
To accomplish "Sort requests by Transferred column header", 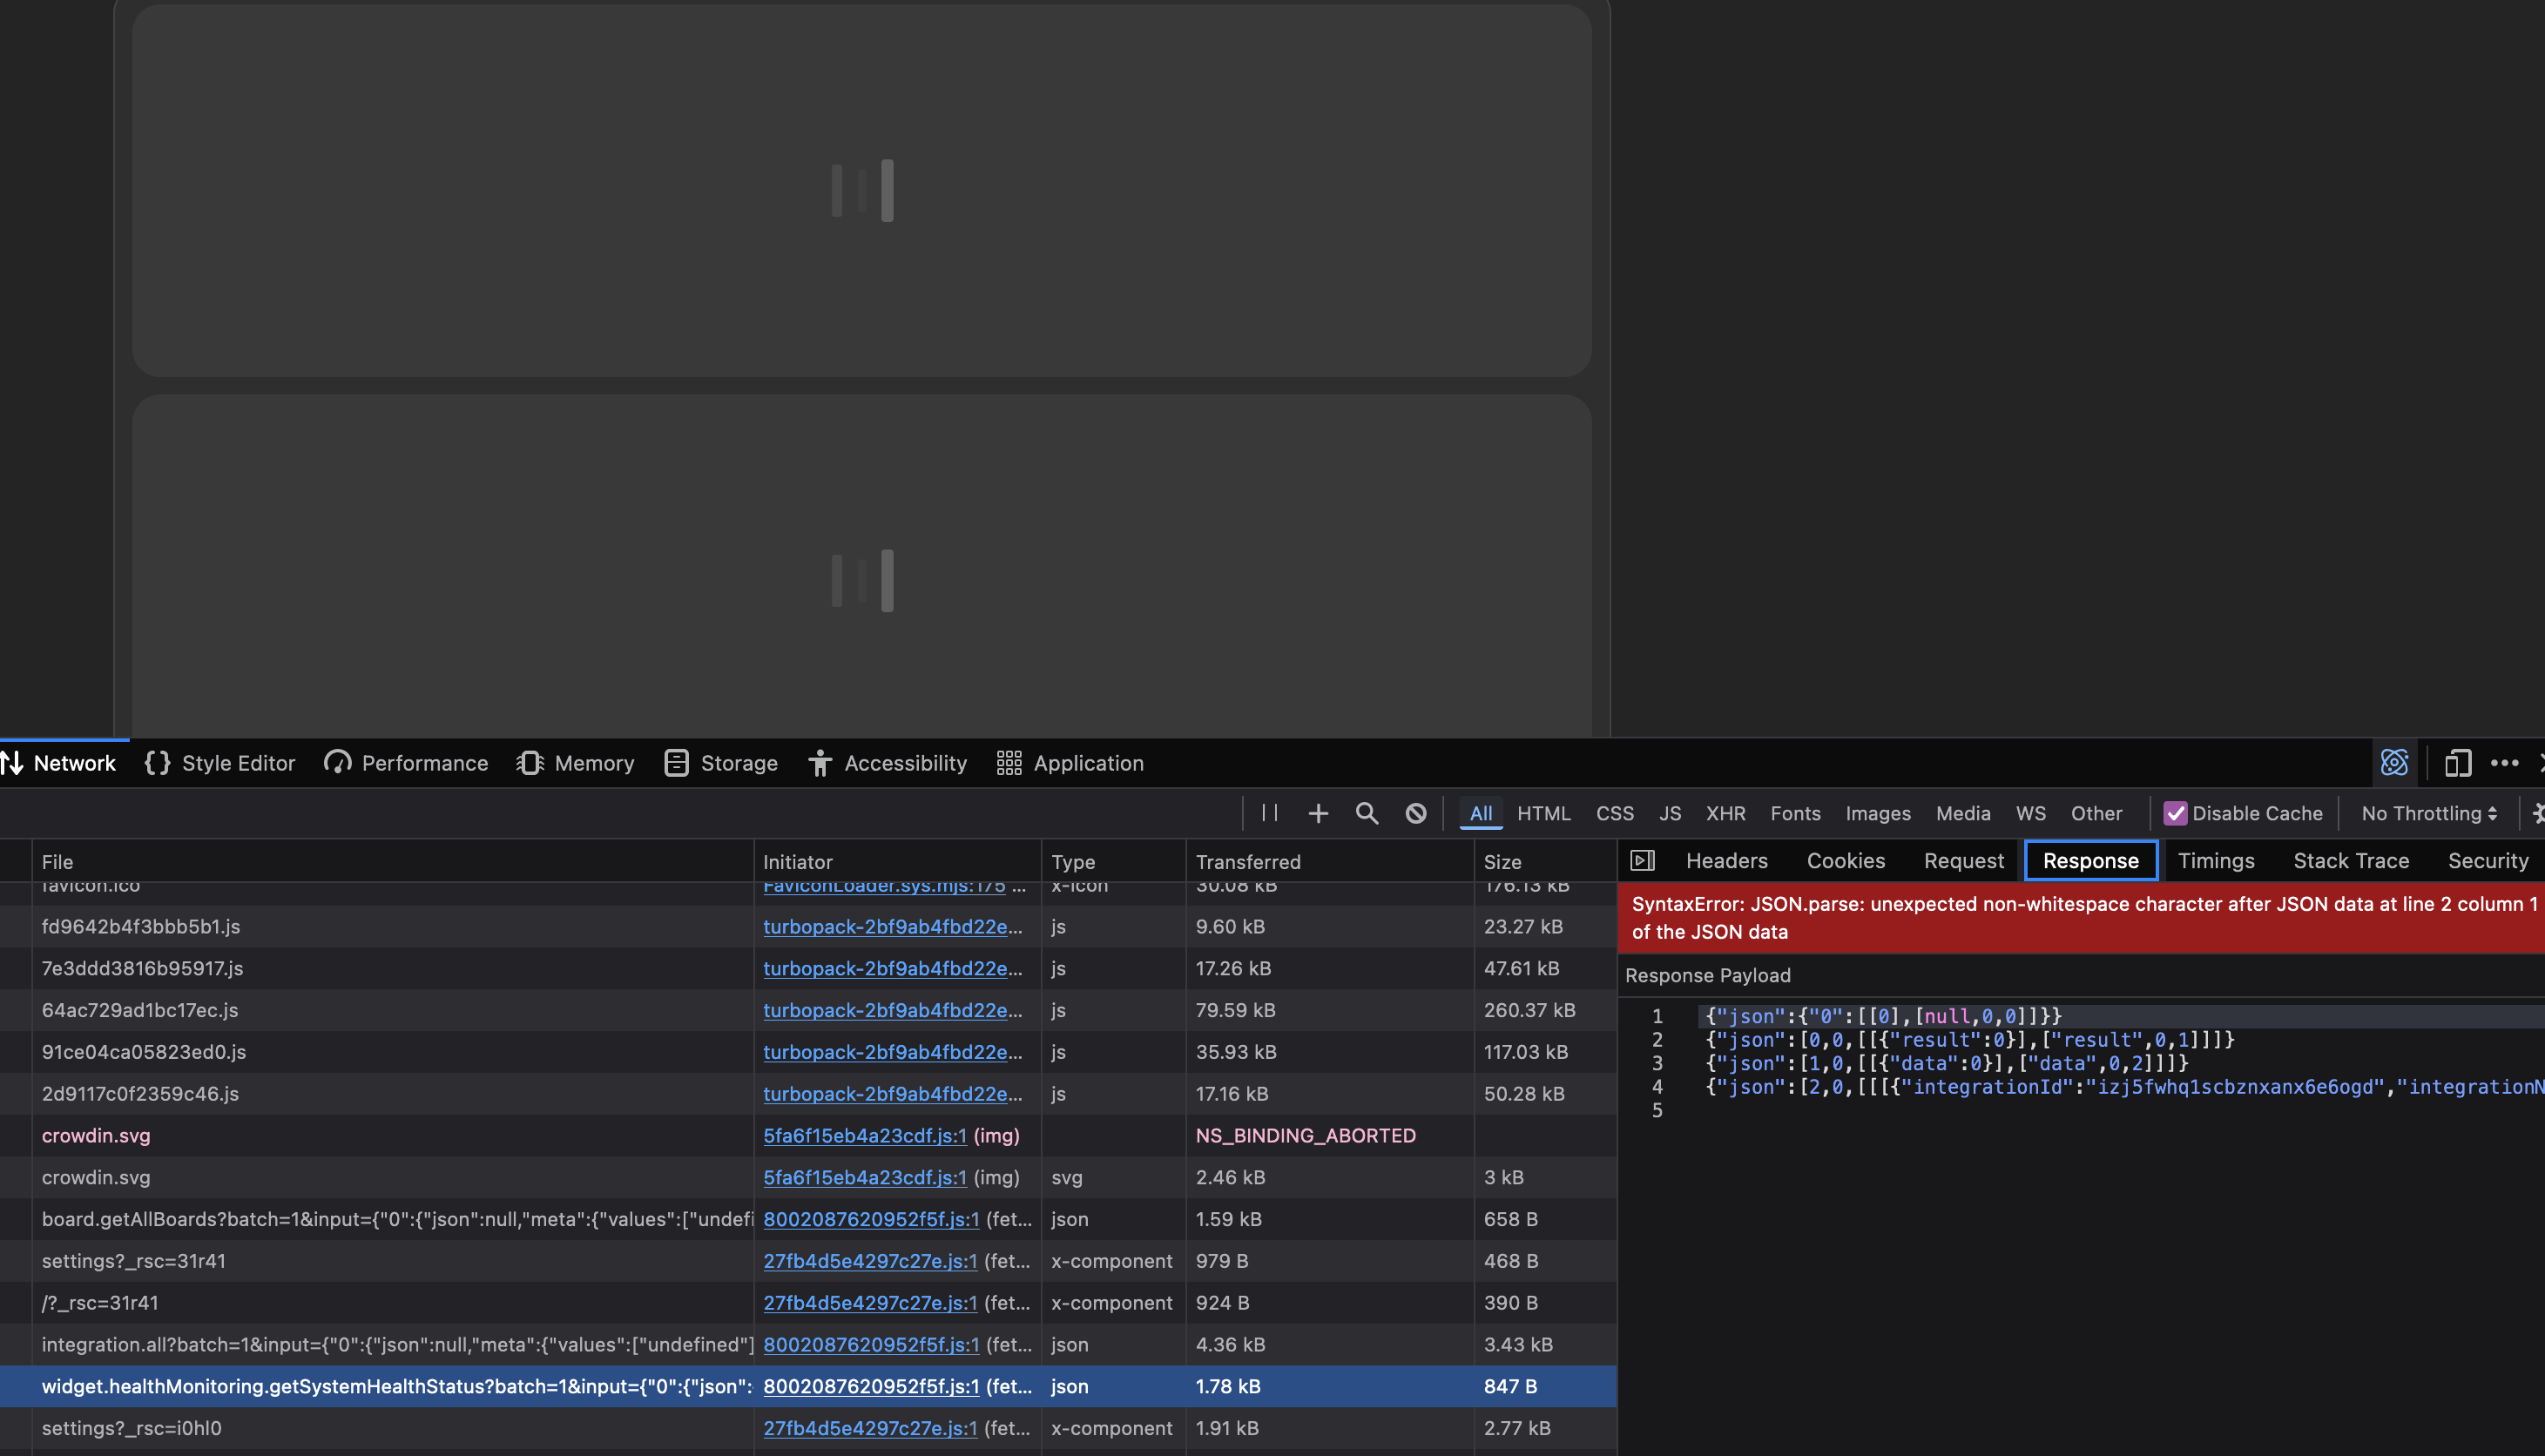I will 1248,862.
